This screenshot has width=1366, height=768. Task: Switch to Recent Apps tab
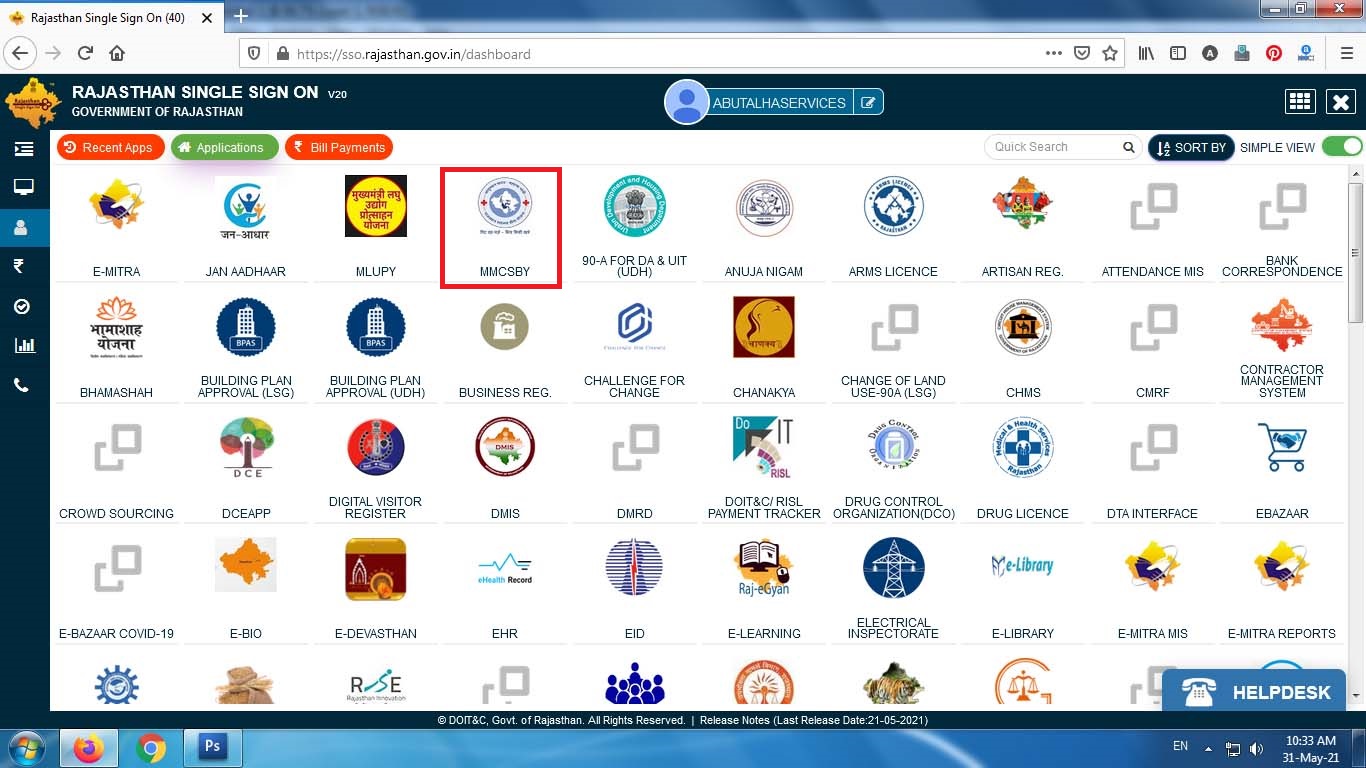pos(110,147)
